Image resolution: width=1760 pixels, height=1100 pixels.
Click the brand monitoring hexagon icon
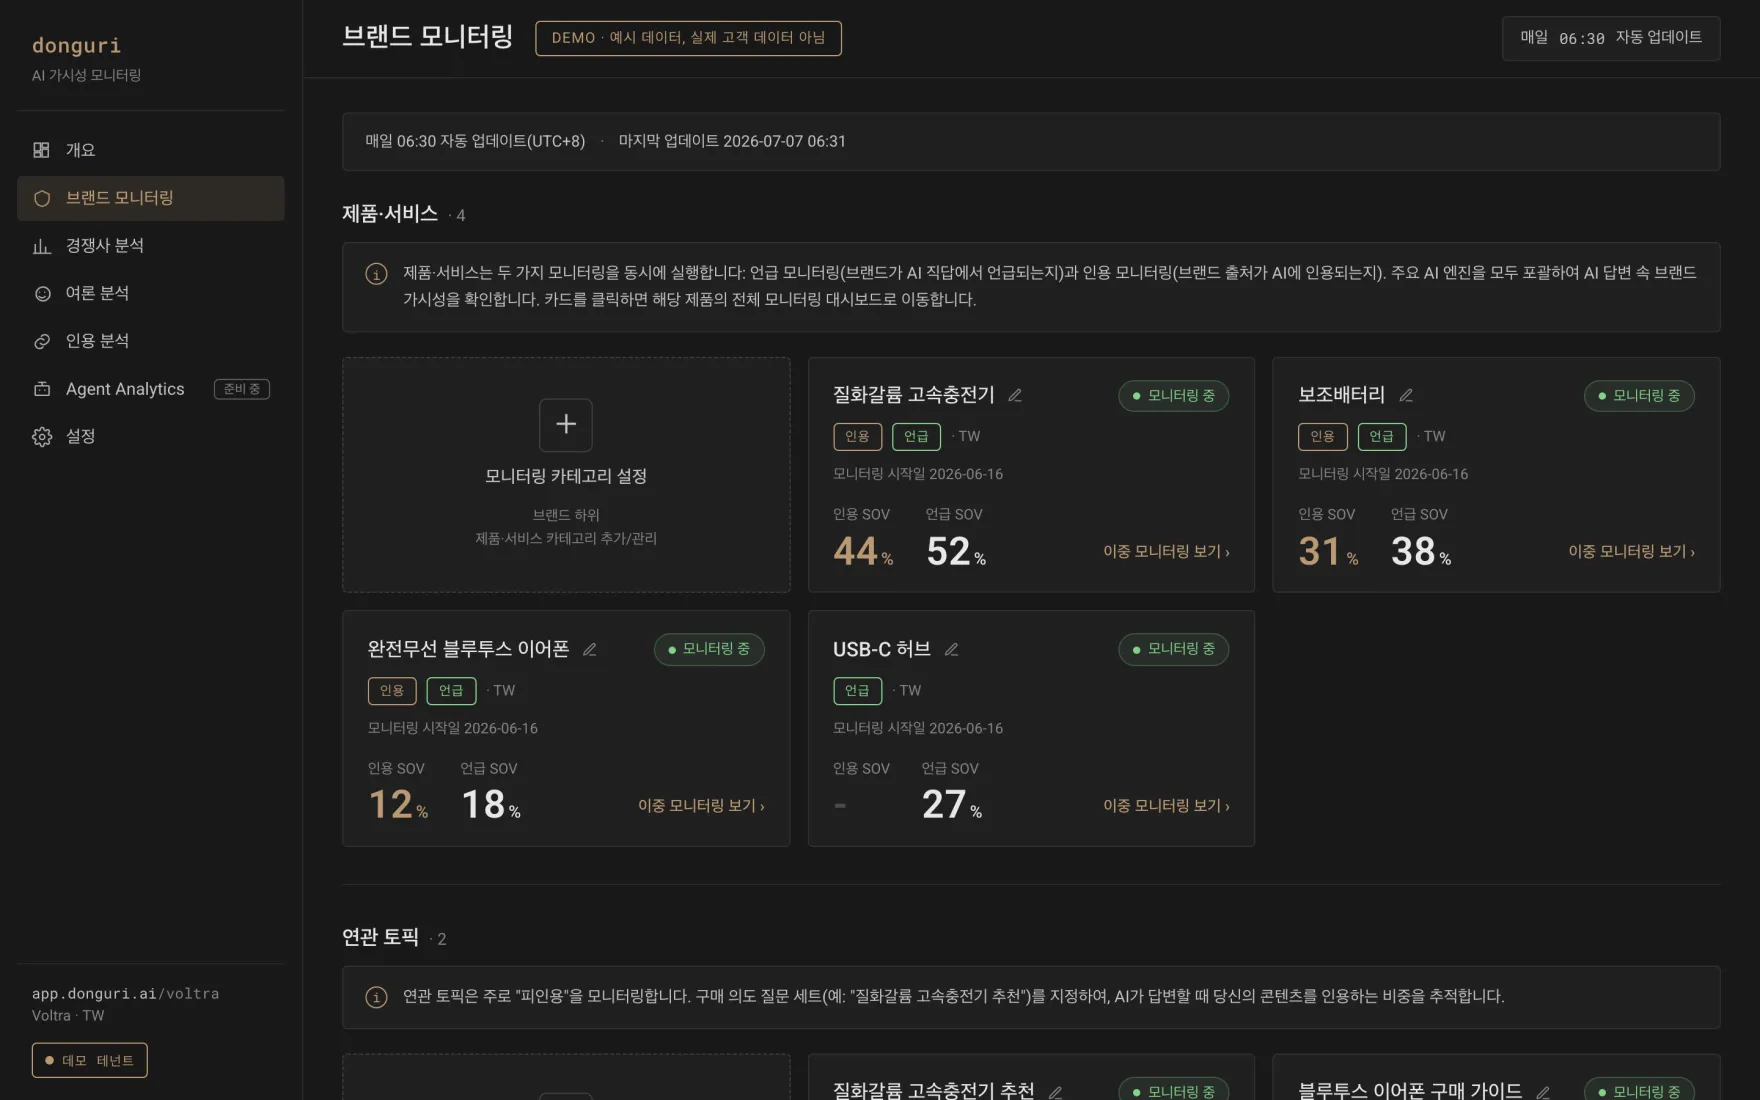click(41, 198)
